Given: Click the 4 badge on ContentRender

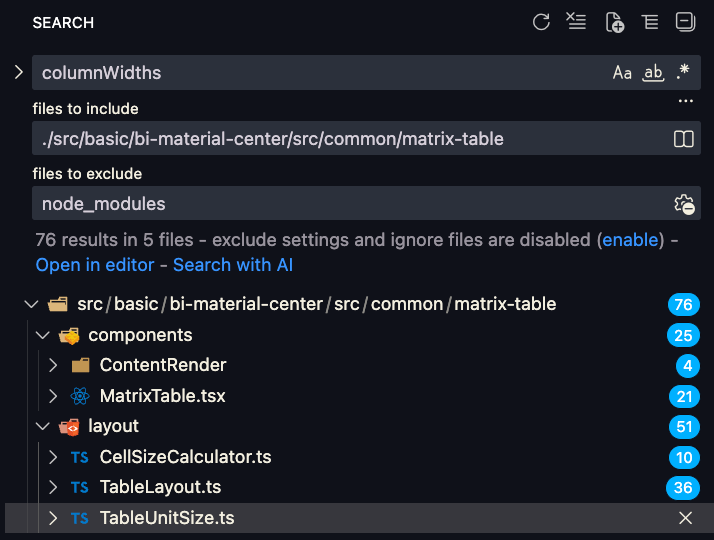Looking at the screenshot, I should pyautogui.click(x=688, y=366).
